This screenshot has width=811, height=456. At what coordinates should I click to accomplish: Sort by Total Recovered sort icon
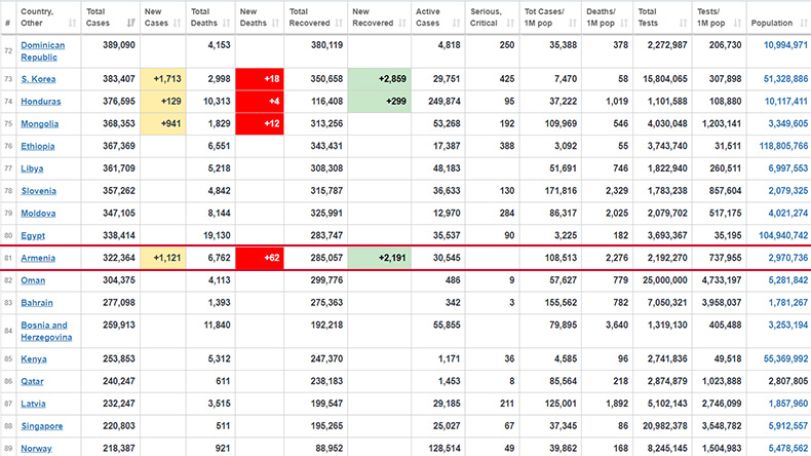point(339,23)
